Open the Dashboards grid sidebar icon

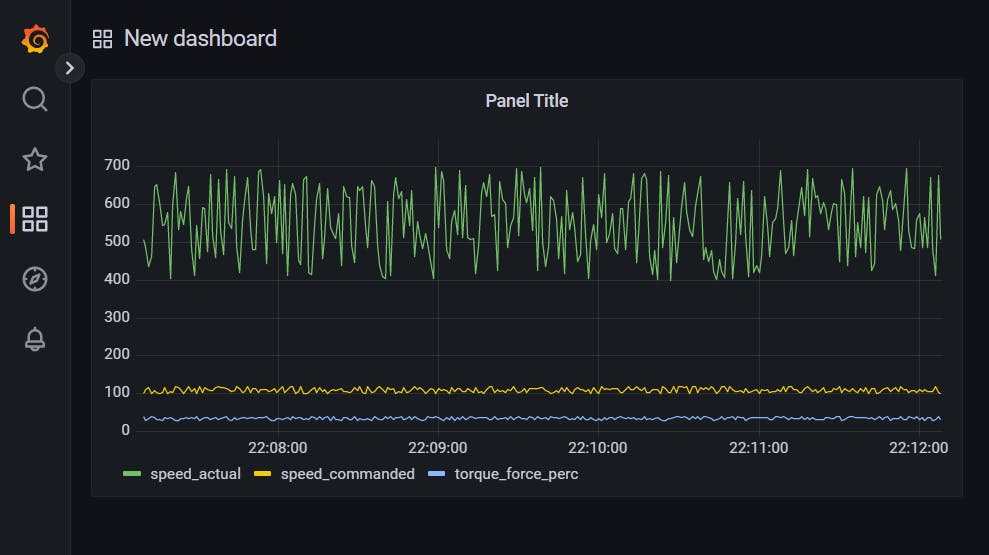coord(35,219)
